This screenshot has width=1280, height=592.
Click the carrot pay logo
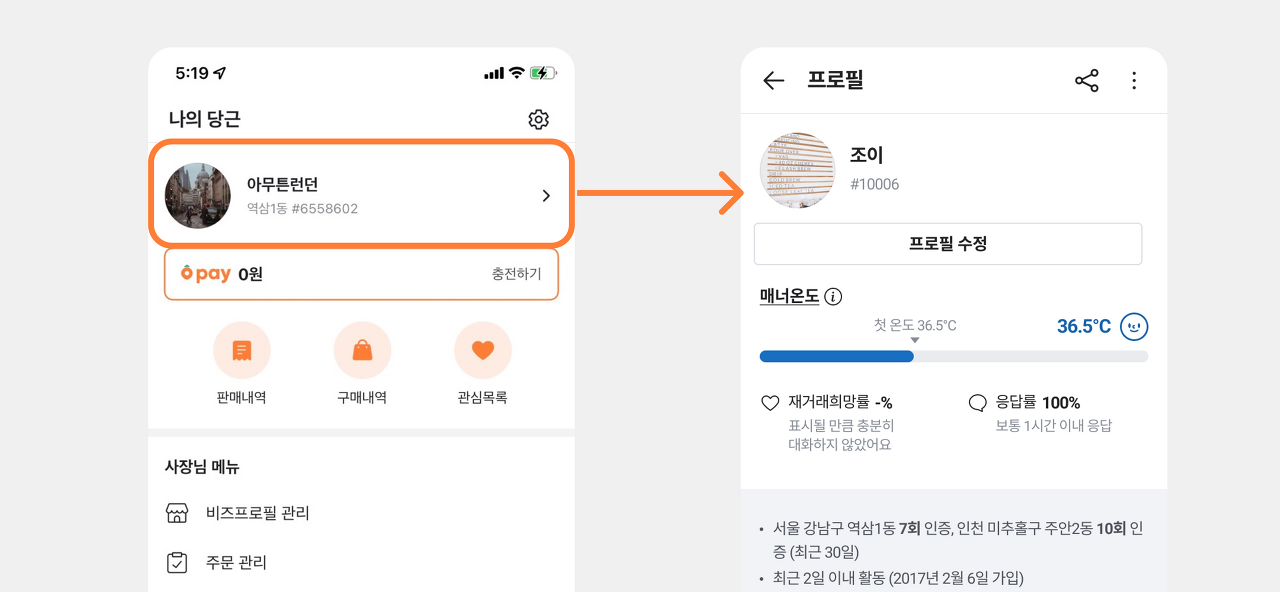click(x=206, y=274)
